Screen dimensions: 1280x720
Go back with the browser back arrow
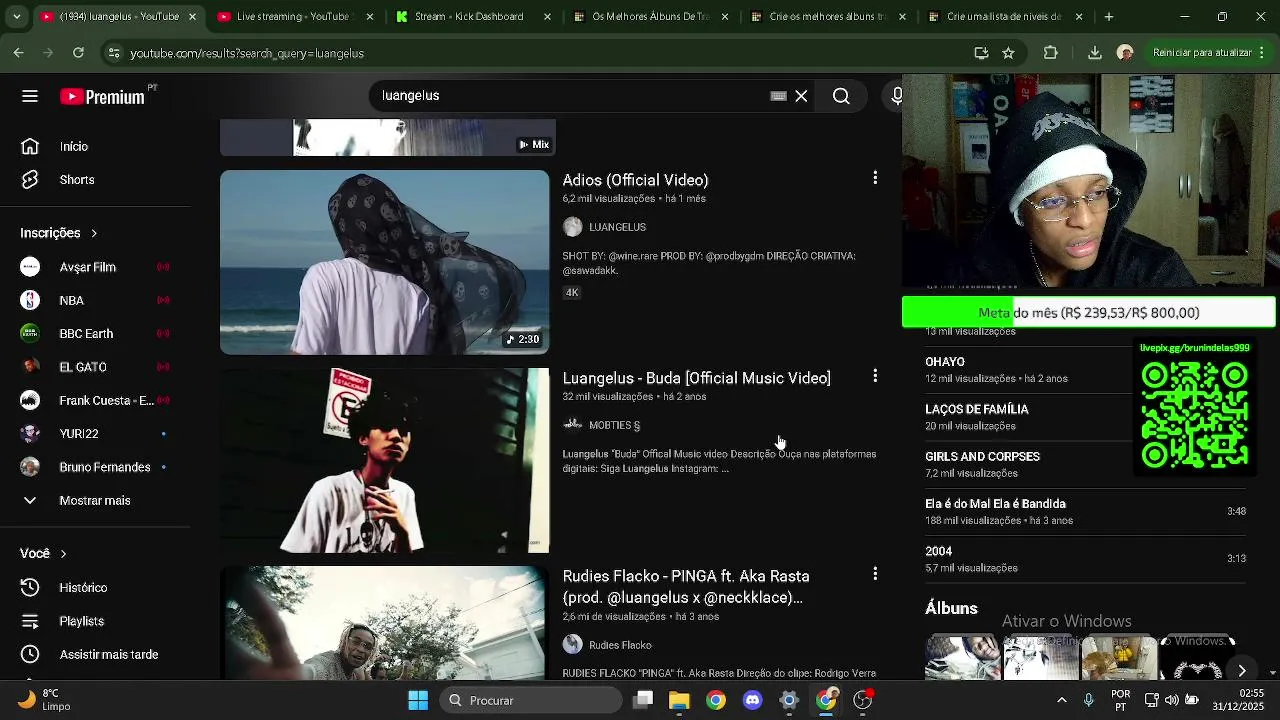click(19, 53)
